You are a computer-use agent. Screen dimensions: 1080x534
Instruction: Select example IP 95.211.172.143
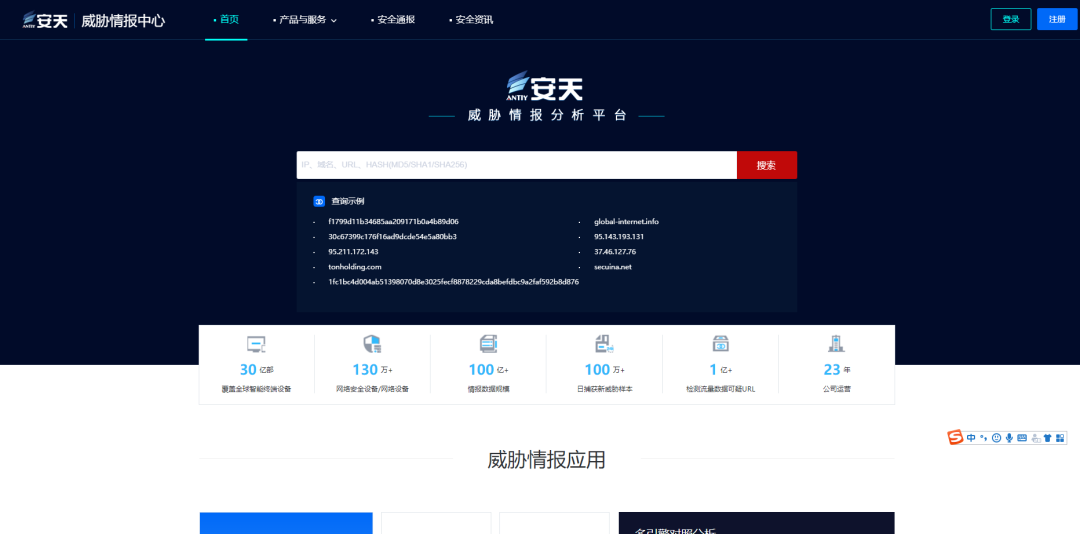[353, 251]
